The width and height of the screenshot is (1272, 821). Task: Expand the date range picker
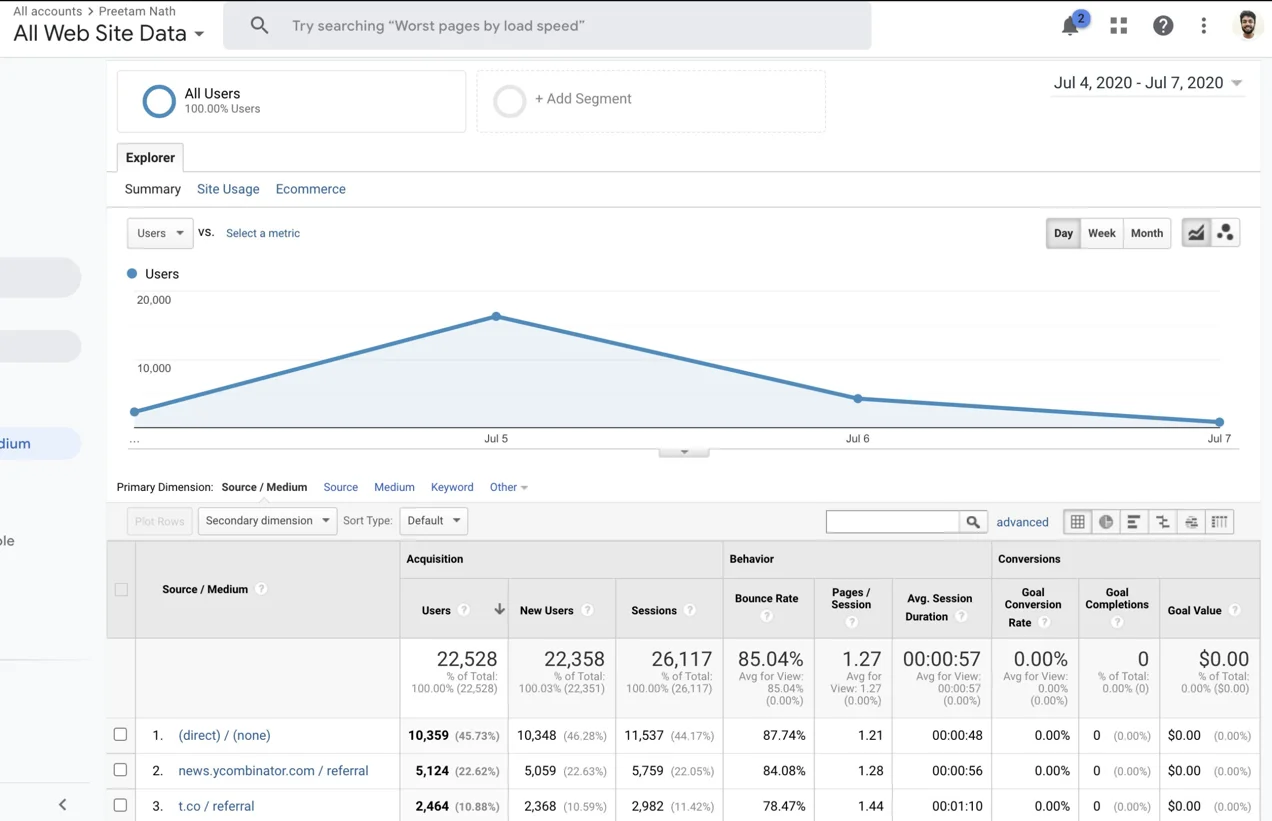pos(1147,83)
